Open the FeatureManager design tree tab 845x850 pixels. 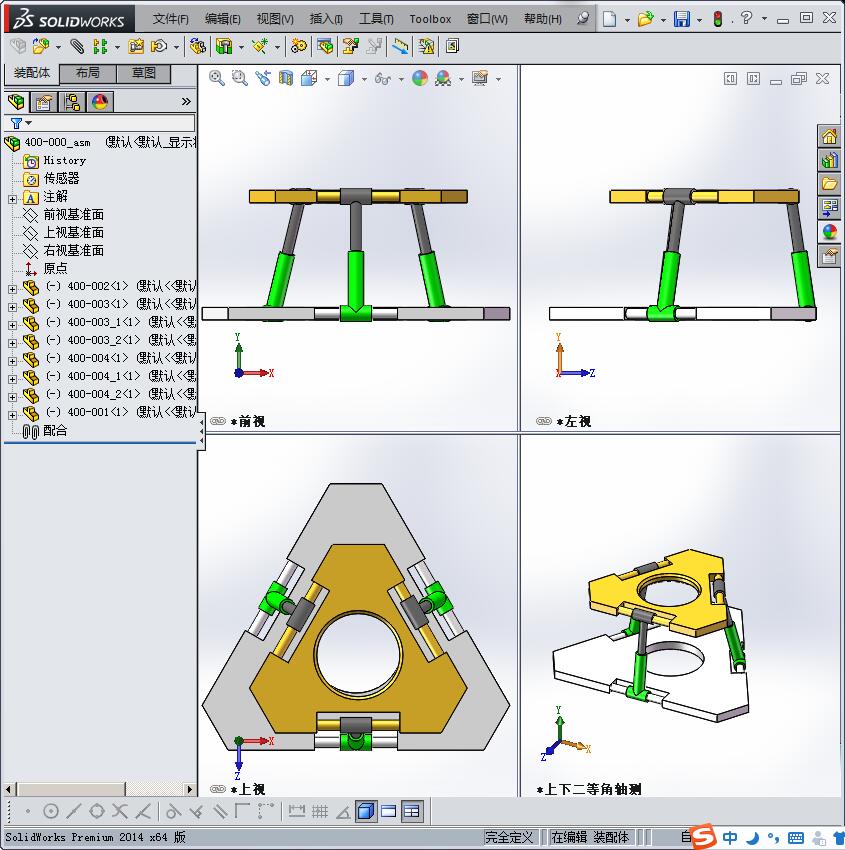(x=16, y=101)
